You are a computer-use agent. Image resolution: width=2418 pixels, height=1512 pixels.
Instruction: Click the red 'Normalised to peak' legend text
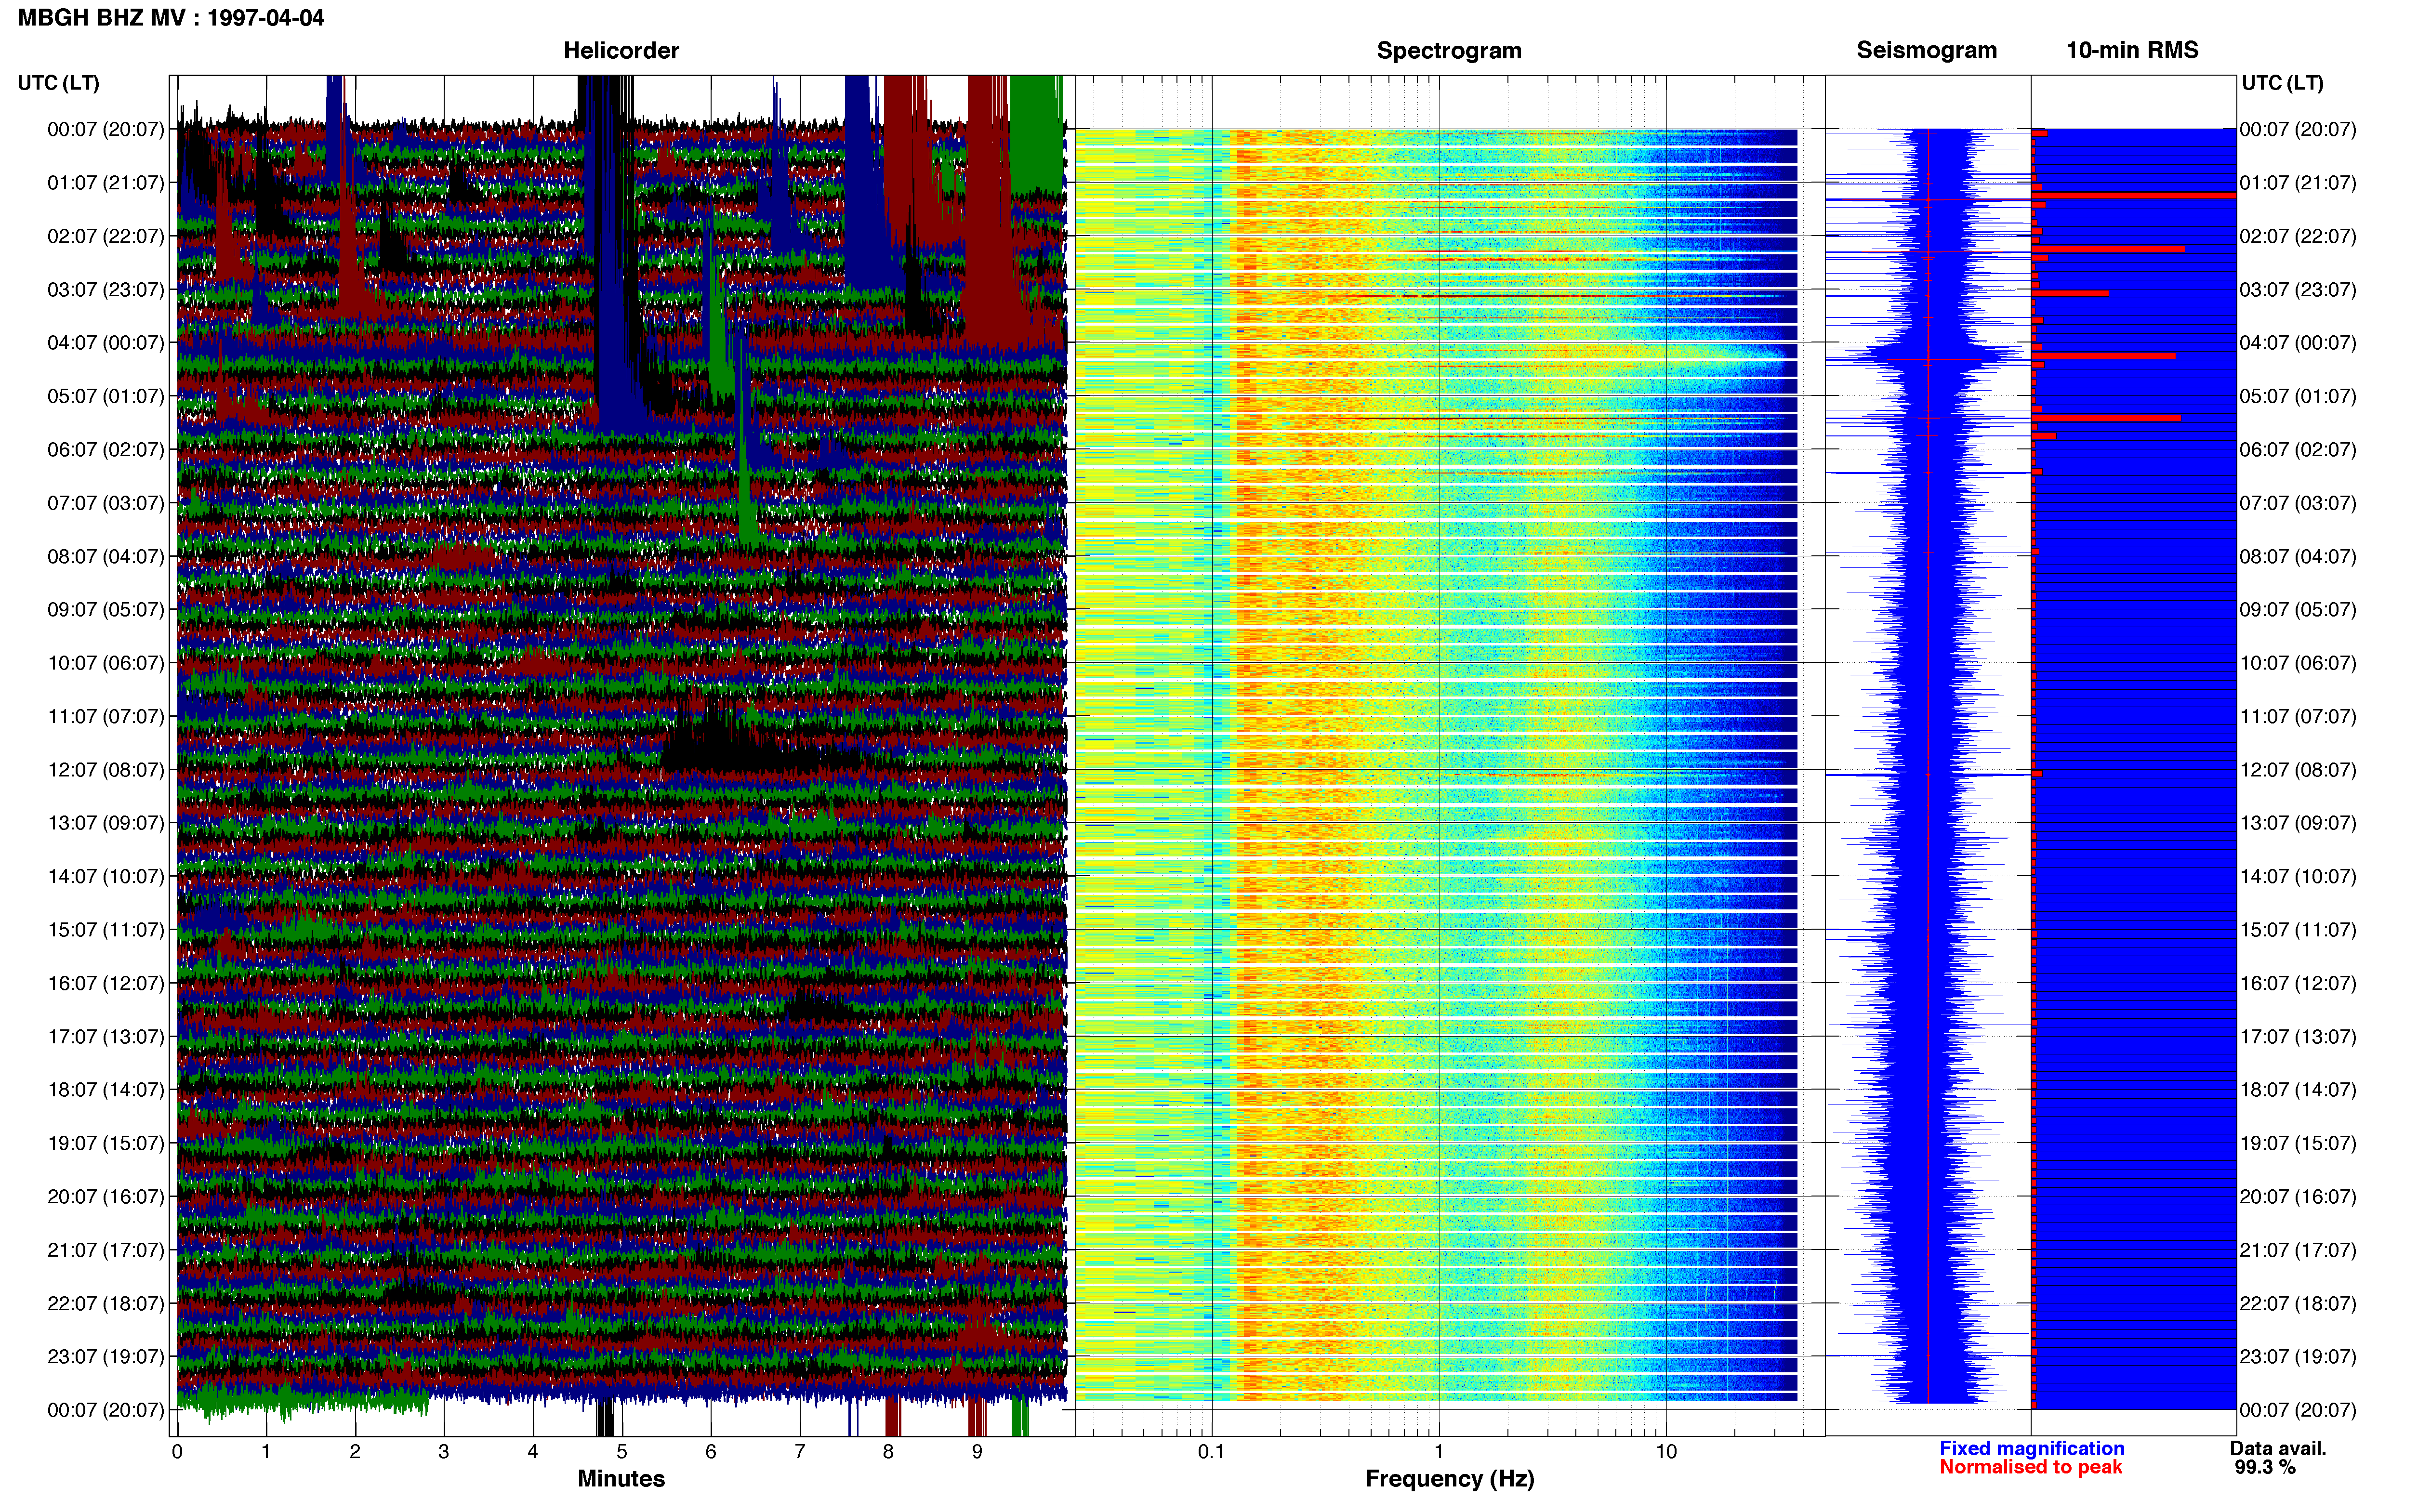[2030, 1468]
